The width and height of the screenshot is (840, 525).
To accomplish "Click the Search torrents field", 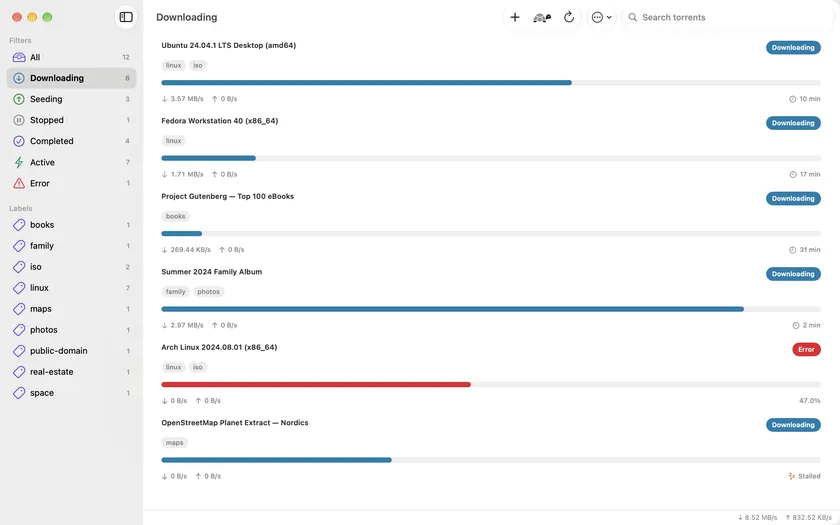I will [x=728, y=17].
